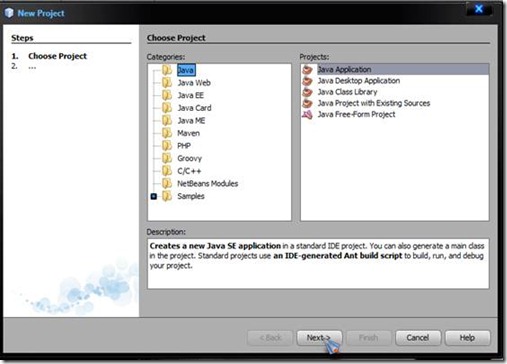Cancel the New Project wizard
The width and height of the screenshot is (507, 364).
pyautogui.click(x=418, y=338)
